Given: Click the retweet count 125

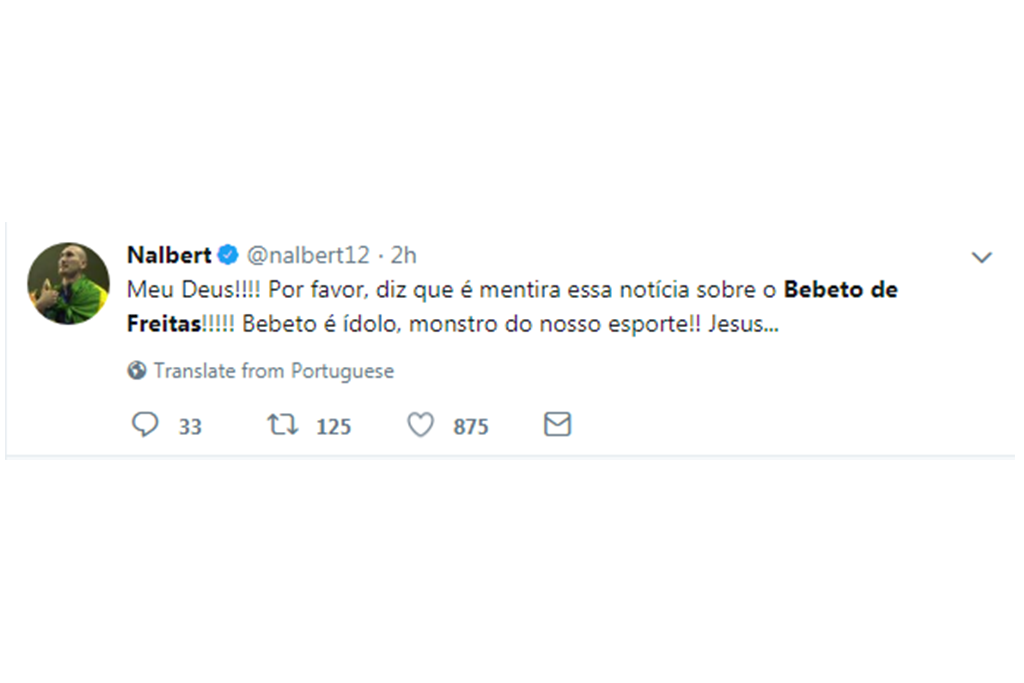Looking at the screenshot, I should click(333, 427).
